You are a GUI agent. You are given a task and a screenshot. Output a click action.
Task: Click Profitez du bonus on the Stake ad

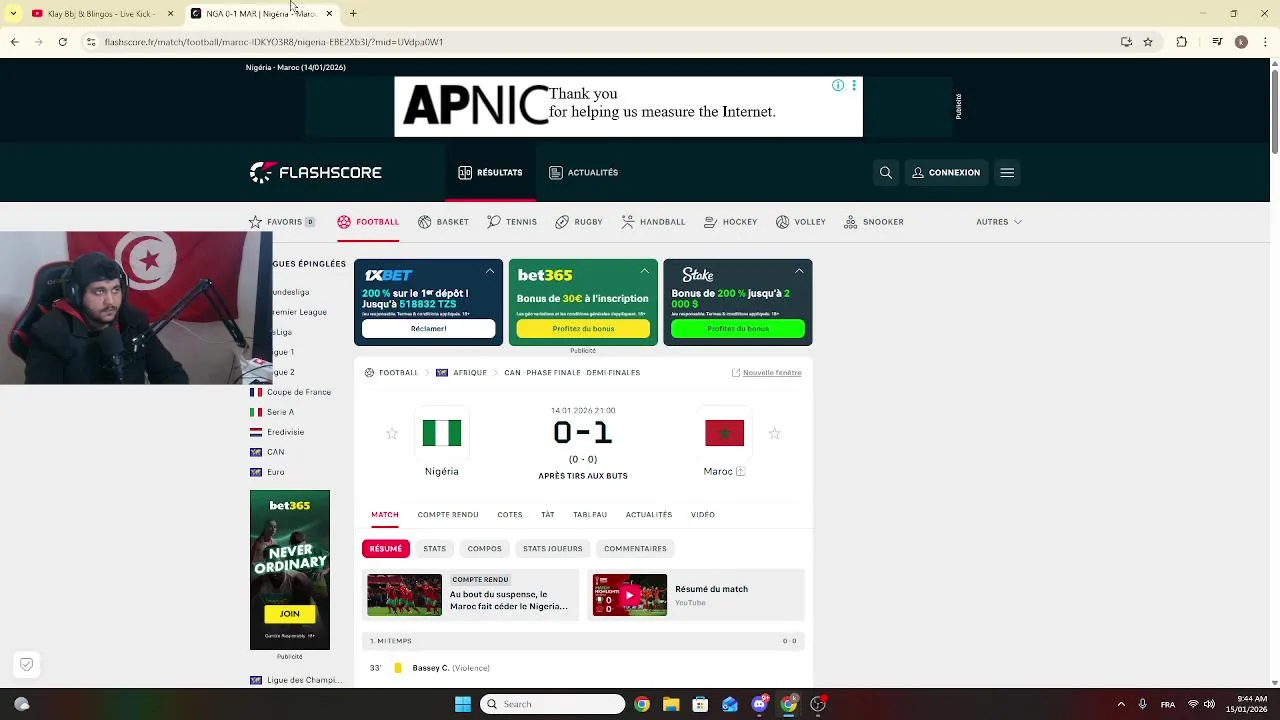click(738, 329)
